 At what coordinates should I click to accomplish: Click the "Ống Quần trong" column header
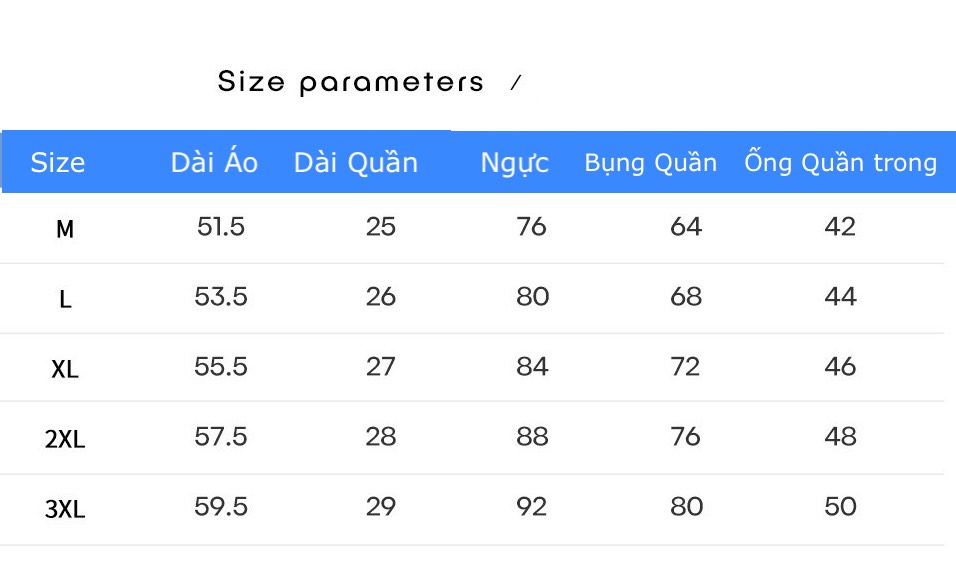(x=840, y=163)
